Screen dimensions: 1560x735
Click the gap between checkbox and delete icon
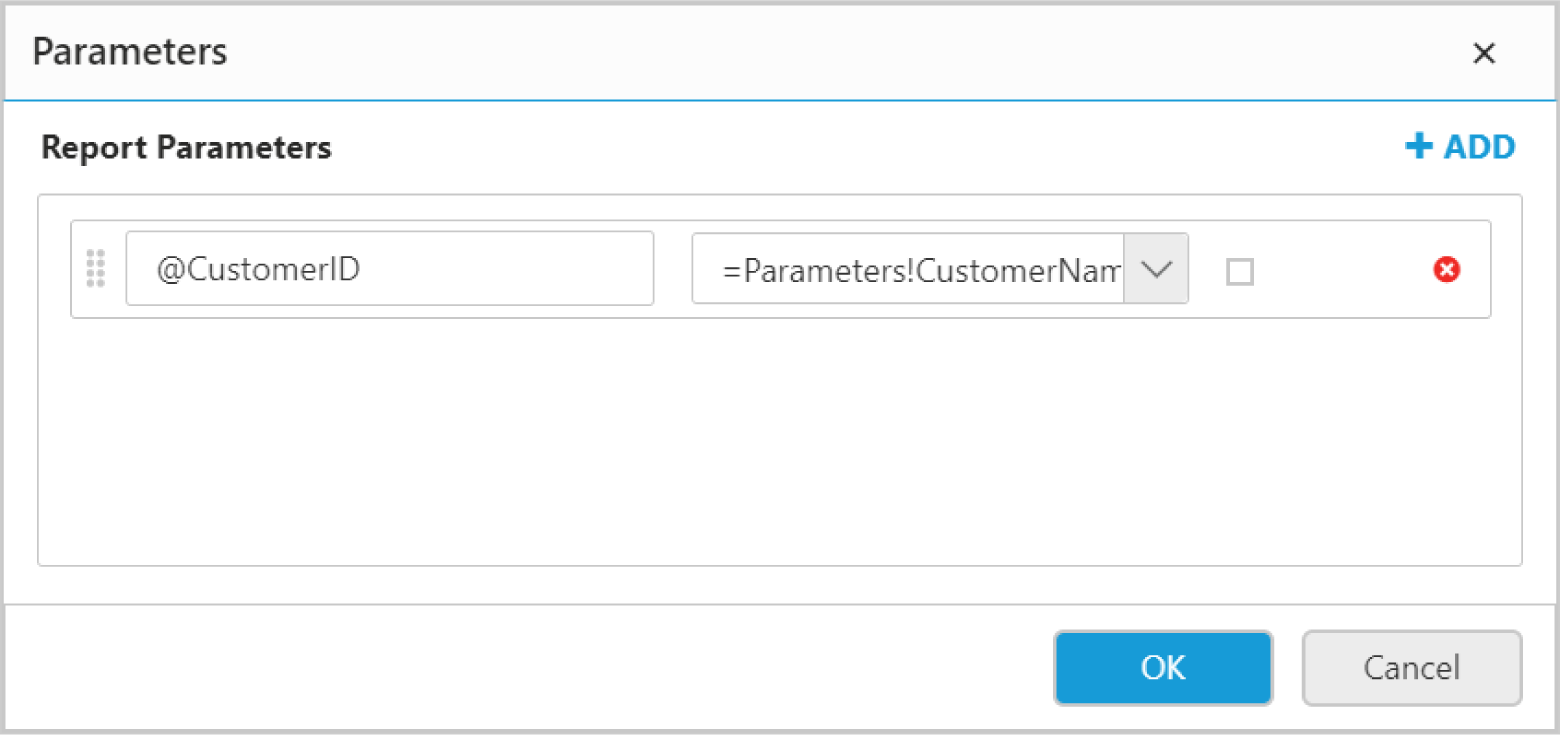pos(1340,270)
